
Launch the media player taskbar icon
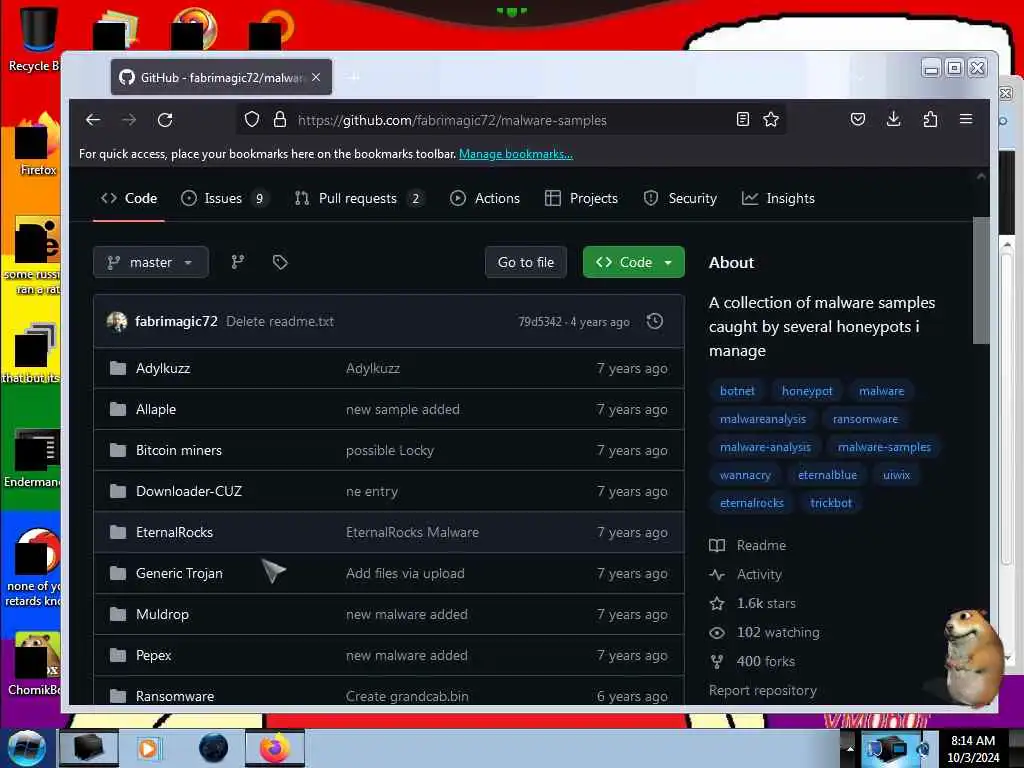(x=148, y=748)
